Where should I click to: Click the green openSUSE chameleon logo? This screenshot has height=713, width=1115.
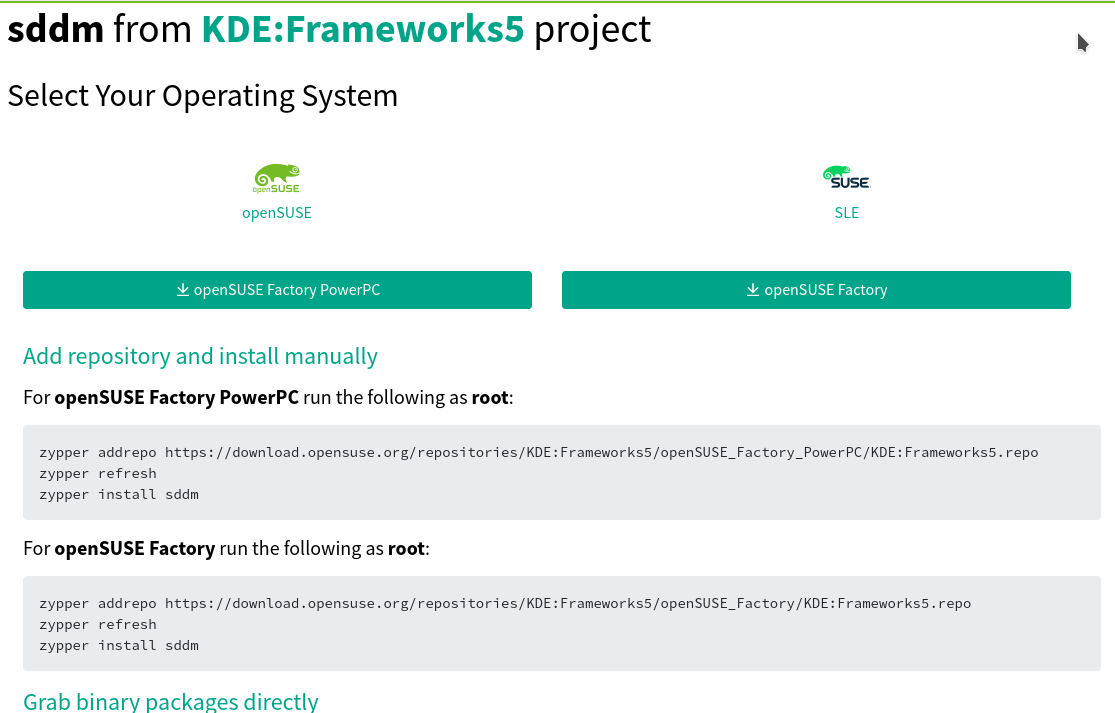click(x=276, y=178)
